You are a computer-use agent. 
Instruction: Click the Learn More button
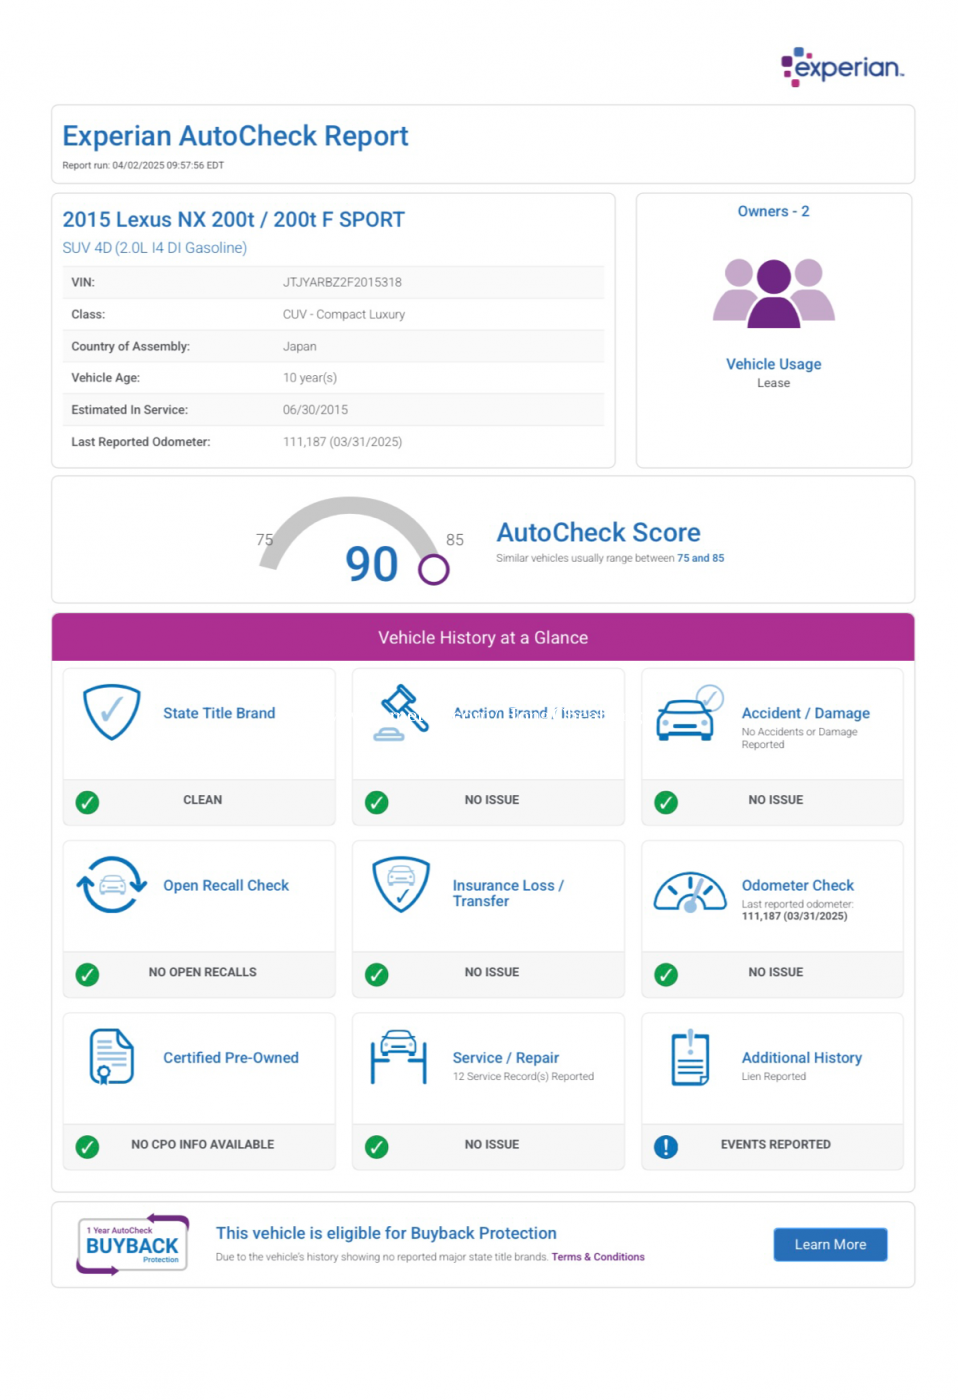tap(830, 1244)
